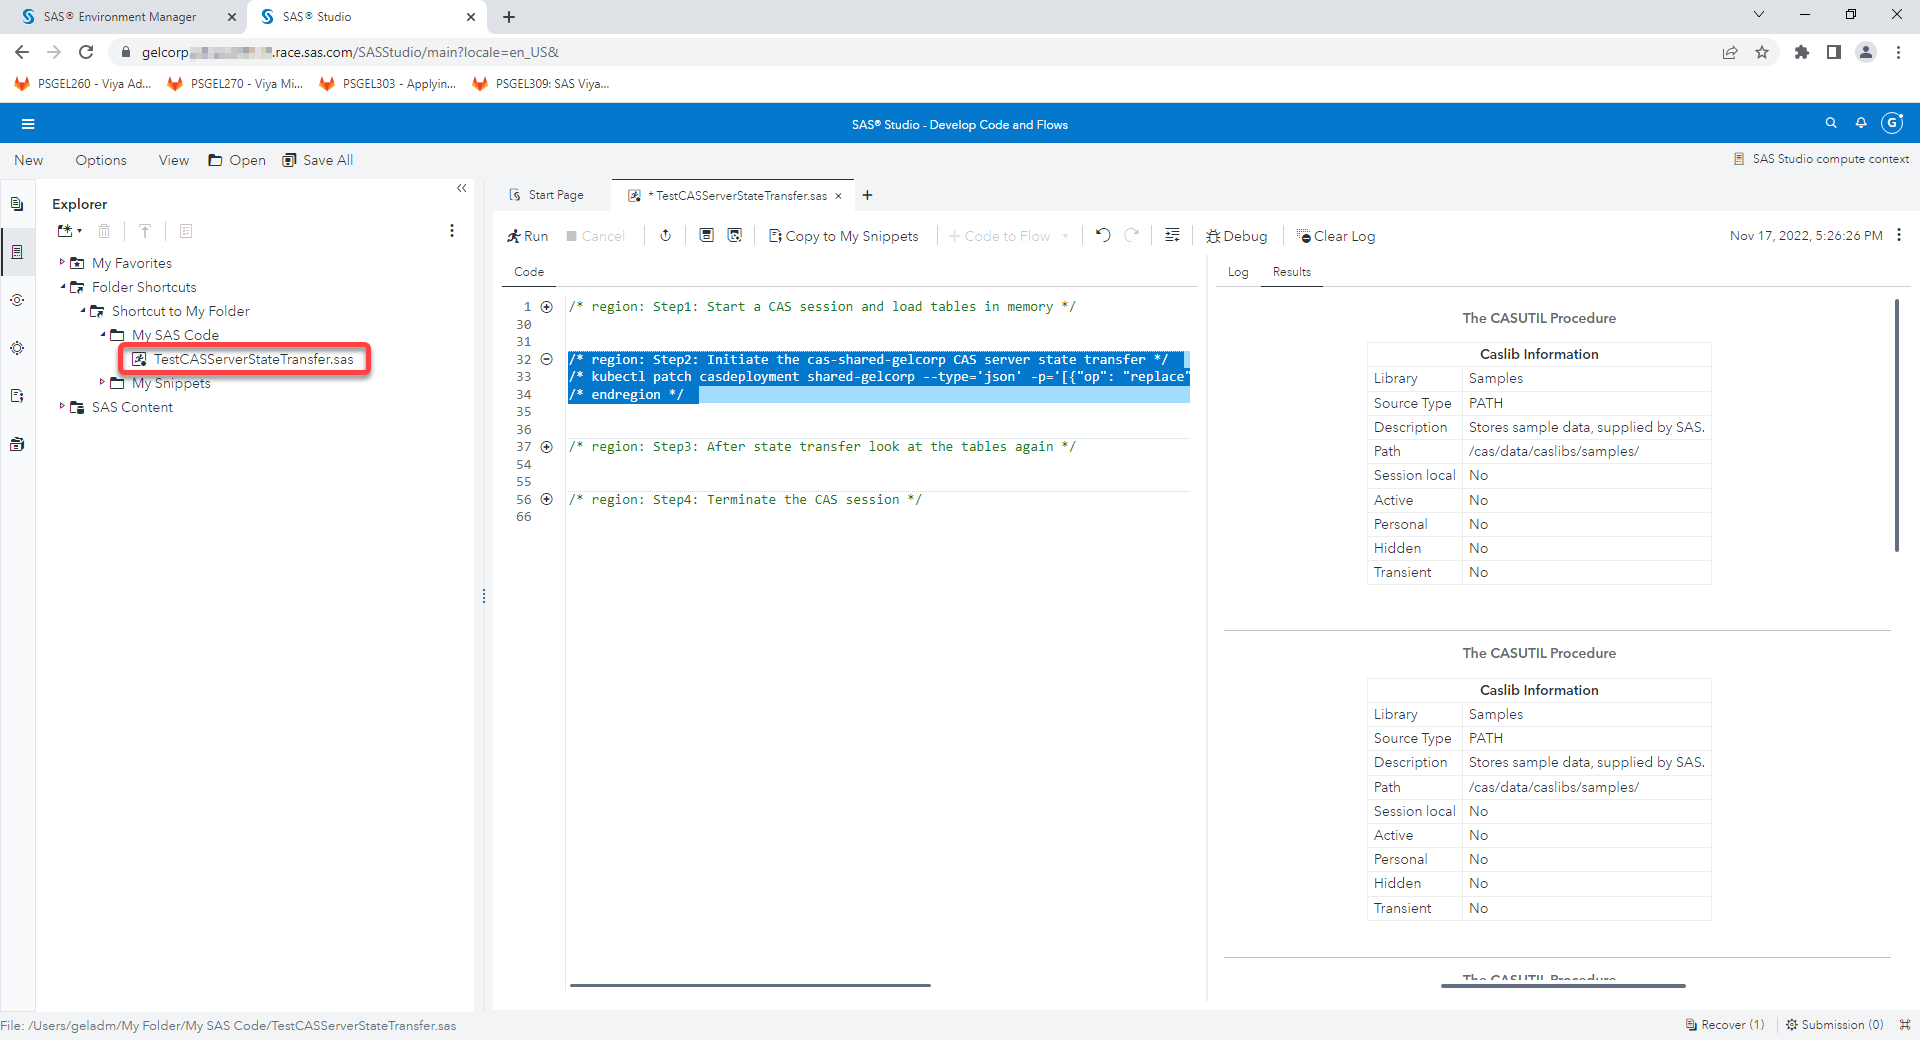Click the Debug button
This screenshot has height=1040, width=1920.
[1236, 236]
